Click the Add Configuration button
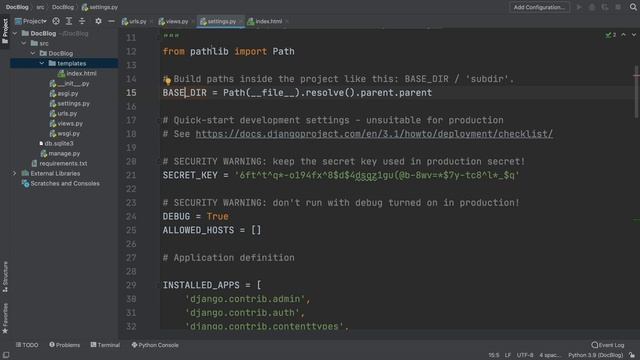 click(x=539, y=7)
